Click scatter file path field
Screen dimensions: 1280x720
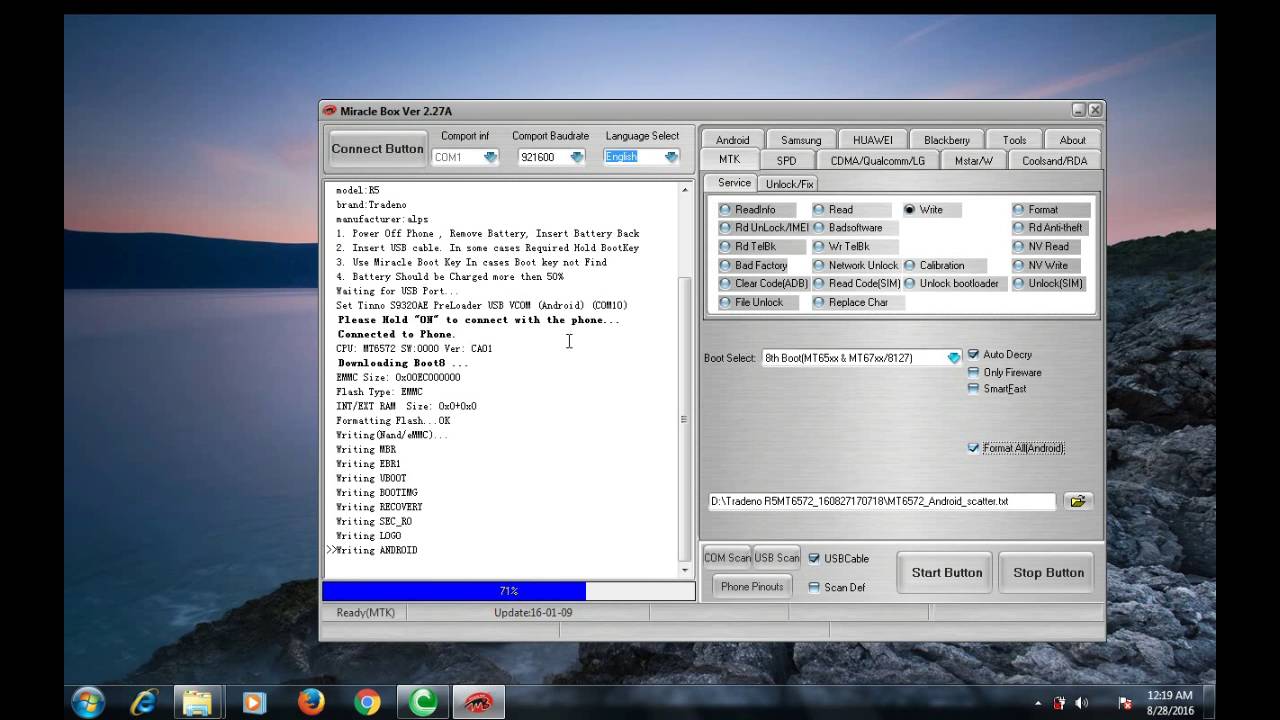pos(882,502)
